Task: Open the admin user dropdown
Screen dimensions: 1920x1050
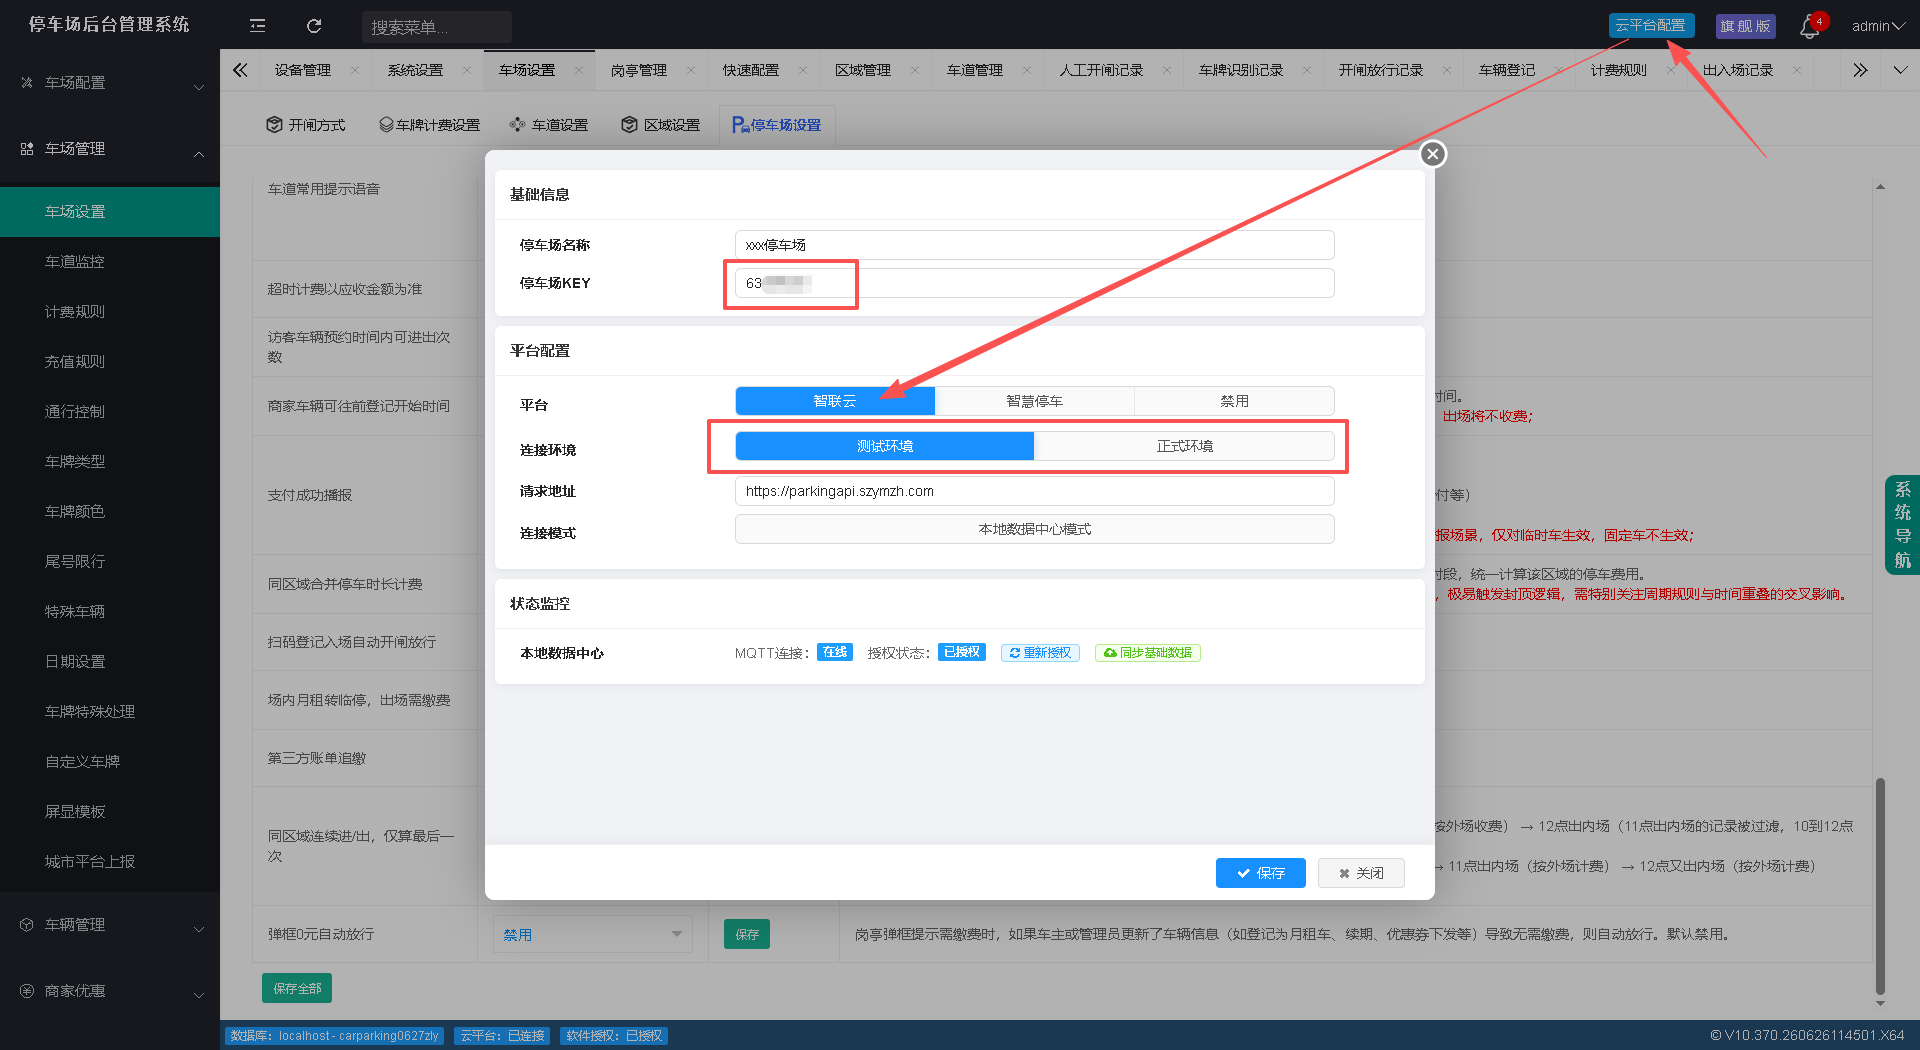Action: (1877, 26)
